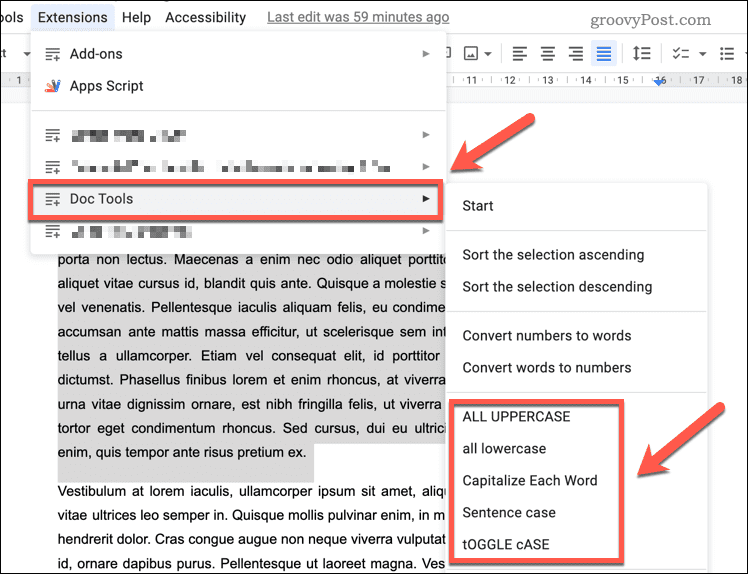Expand the submenu arrow below Doc Tools
The image size is (748, 574).
[x=426, y=231]
